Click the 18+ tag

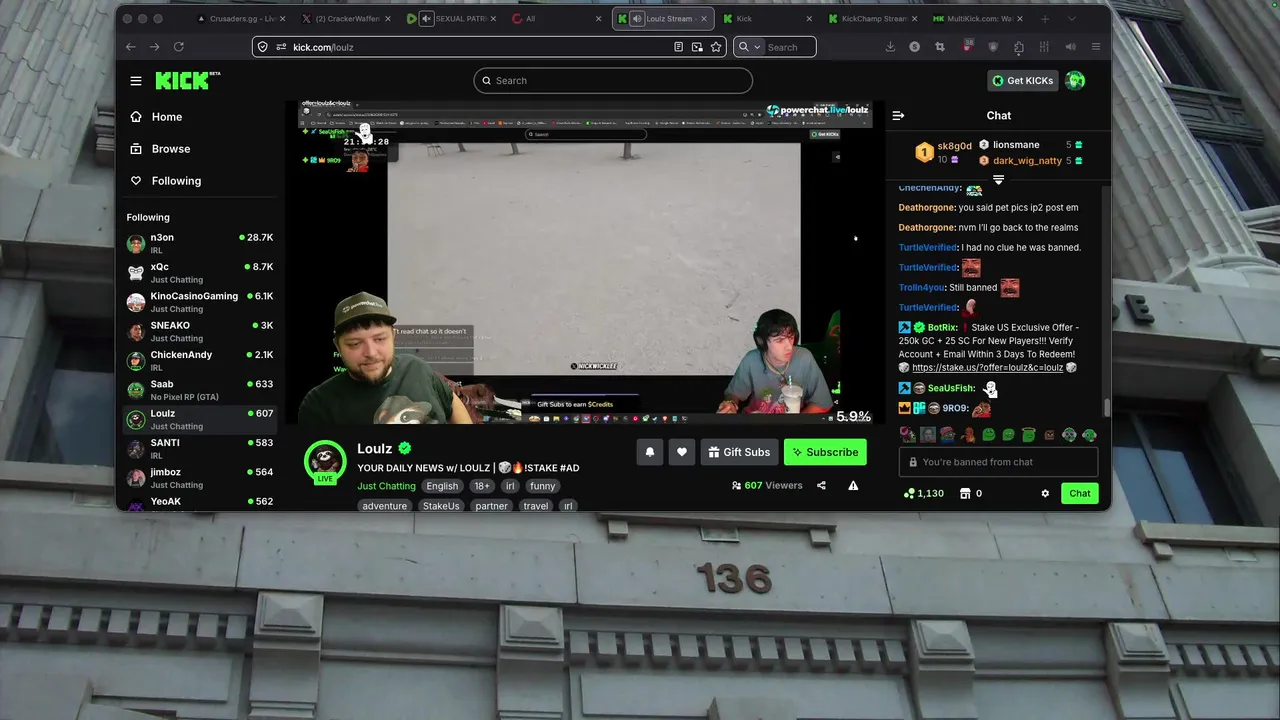click(x=482, y=486)
